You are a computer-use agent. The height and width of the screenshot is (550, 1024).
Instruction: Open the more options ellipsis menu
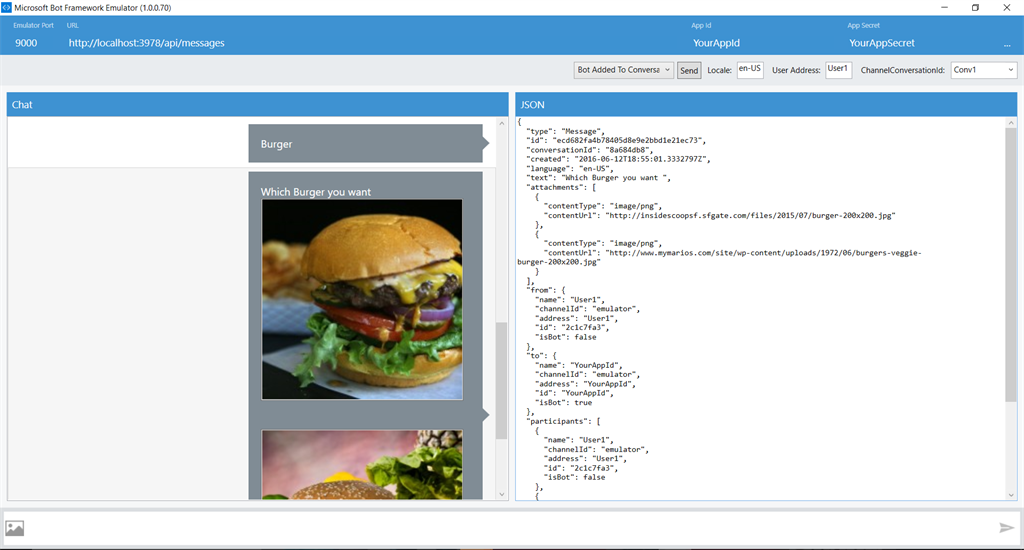coord(1007,45)
